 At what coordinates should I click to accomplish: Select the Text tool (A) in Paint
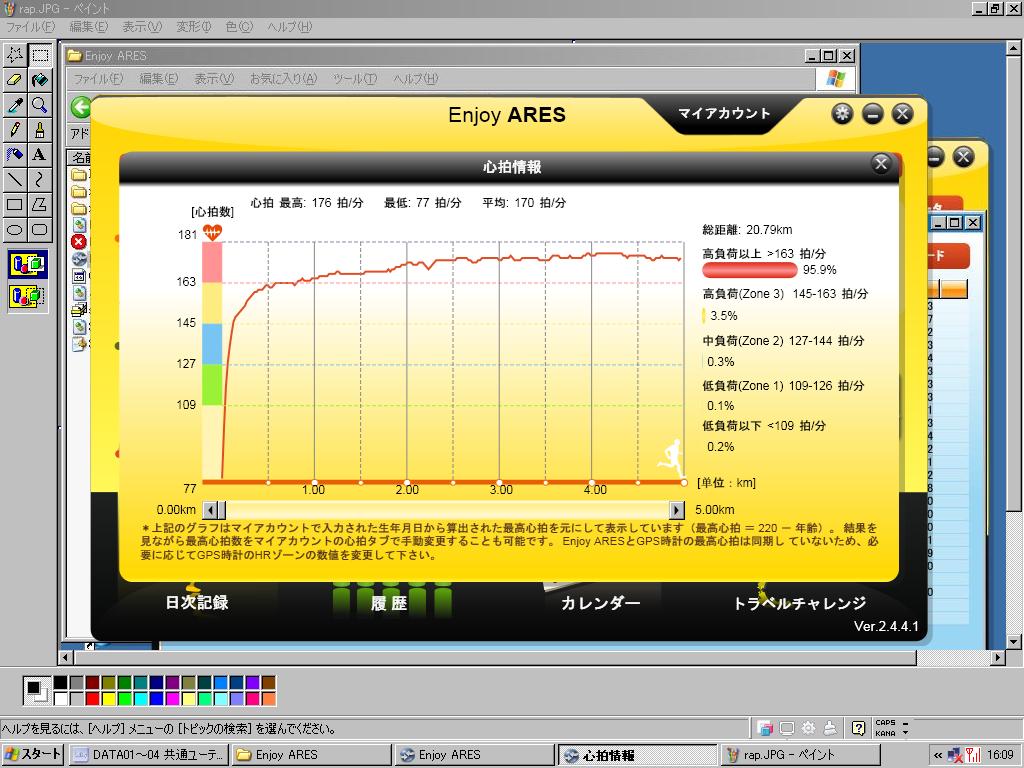(40, 154)
